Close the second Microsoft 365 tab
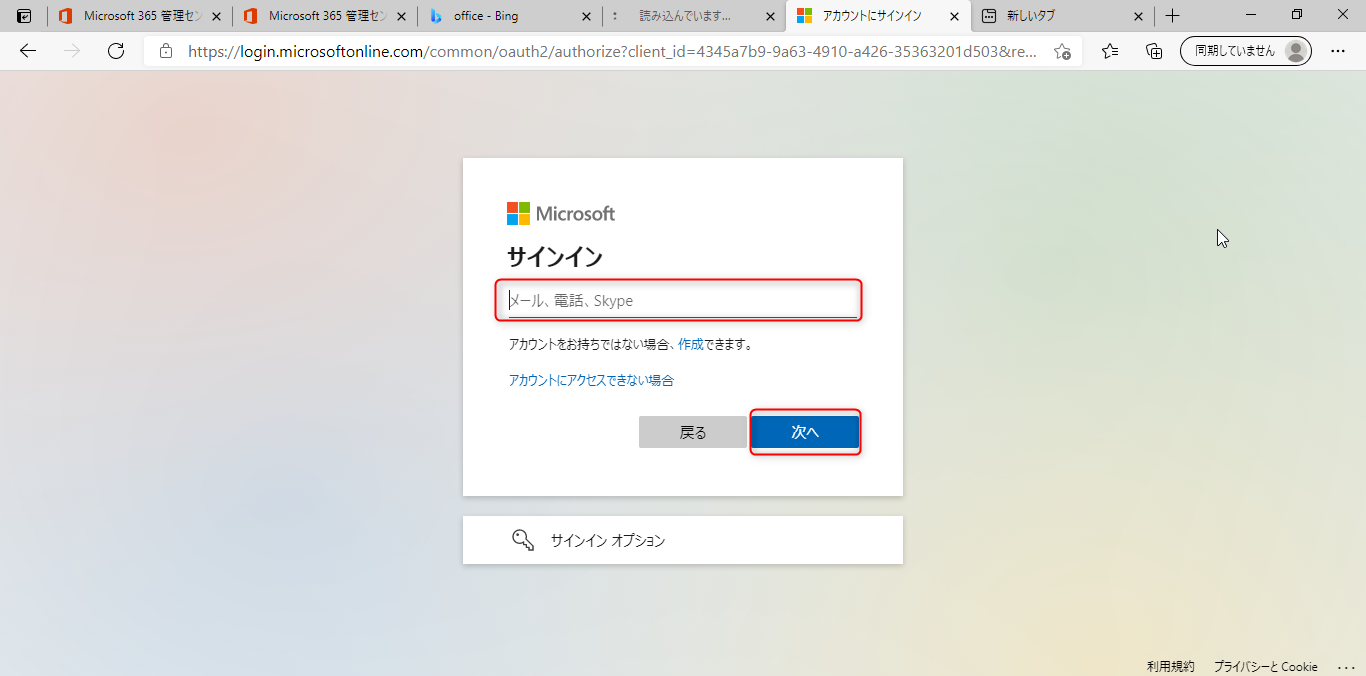 click(402, 16)
